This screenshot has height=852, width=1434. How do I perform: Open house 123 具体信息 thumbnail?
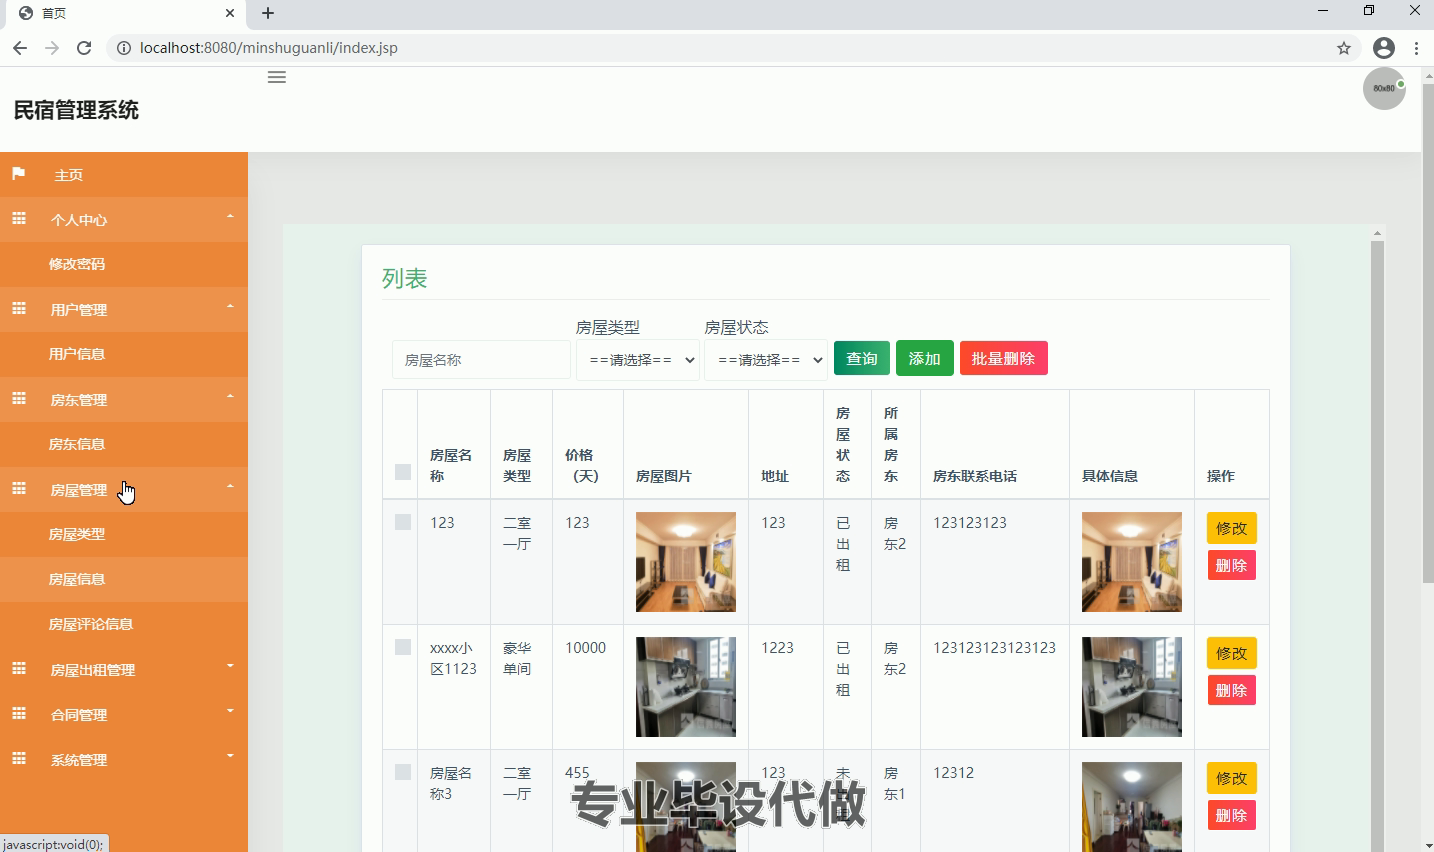1132,562
